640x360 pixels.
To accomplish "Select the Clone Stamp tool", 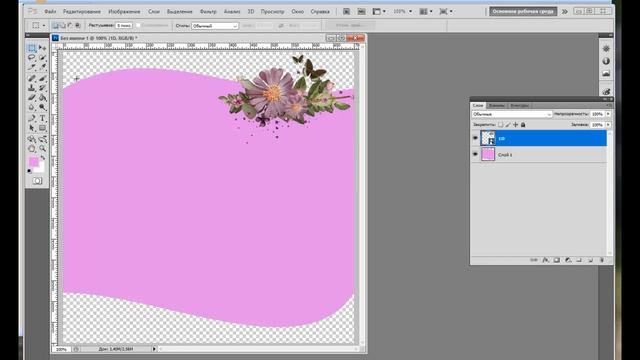I will (x=32, y=88).
